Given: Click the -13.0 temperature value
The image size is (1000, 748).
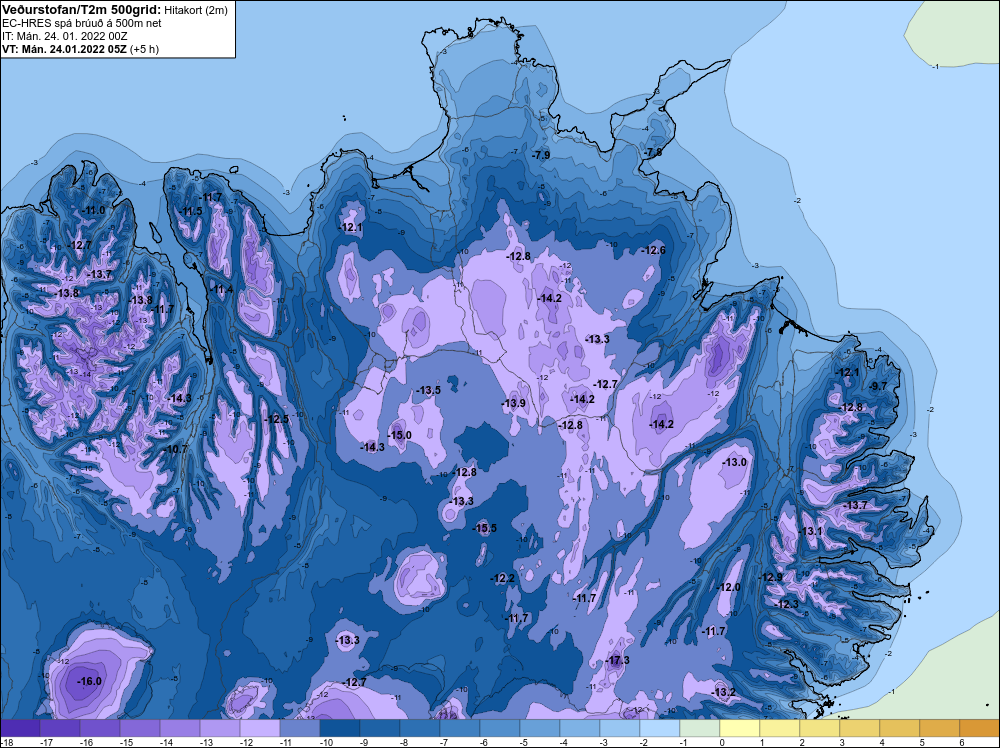Looking at the screenshot, I should (x=735, y=462).
